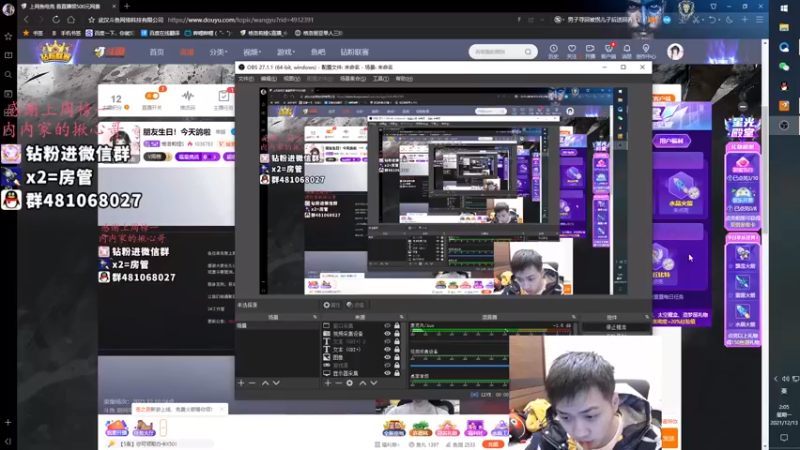Remove the selected scene with minus icon
Viewport: 800px width, 450px height.
[x=252, y=383]
